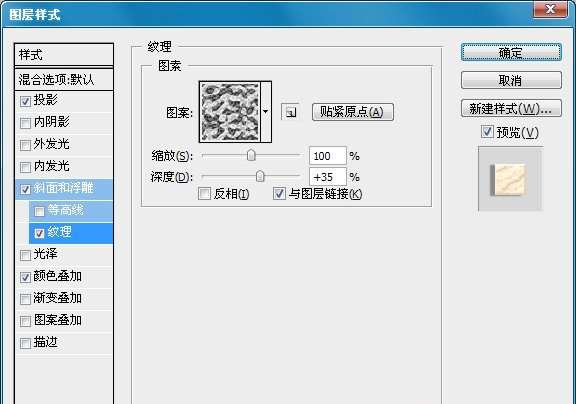The image size is (576, 404).
Task: Click the 缩放 percentage input field
Action: click(x=328, y=156)
